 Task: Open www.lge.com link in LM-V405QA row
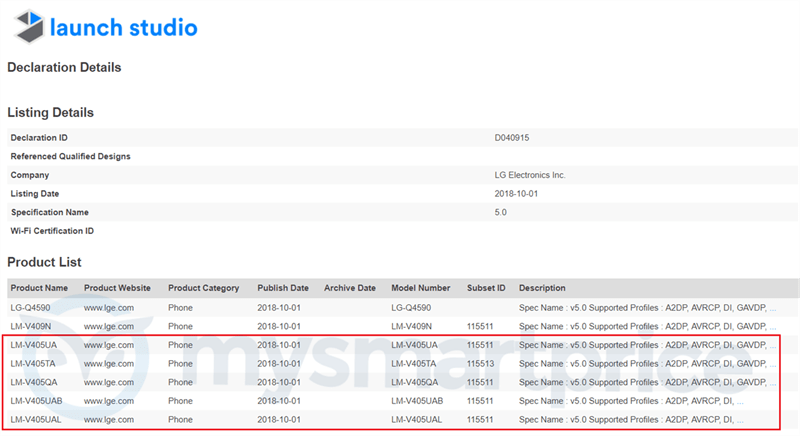(x=109, y=382)
